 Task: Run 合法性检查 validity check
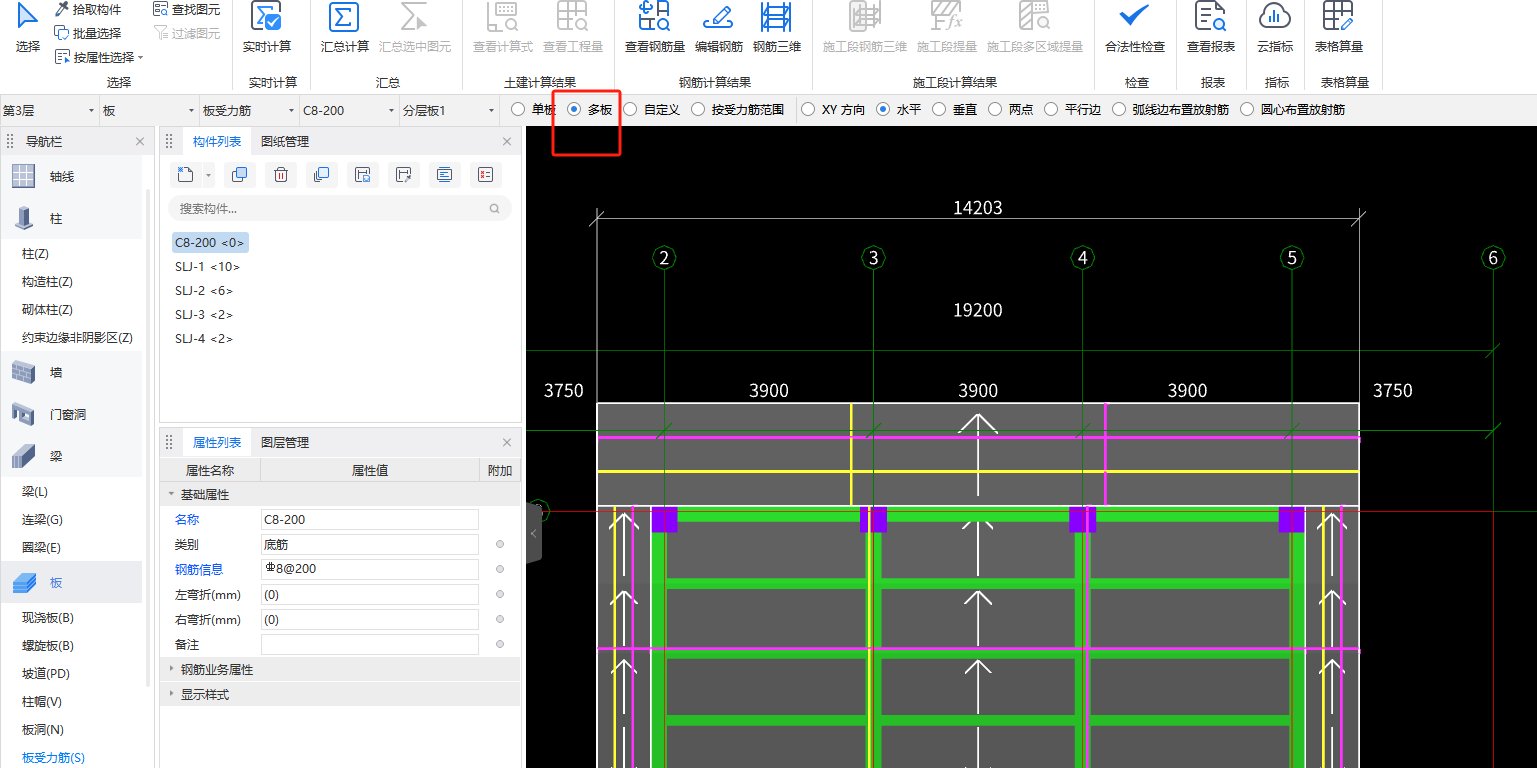[1135, 28]
